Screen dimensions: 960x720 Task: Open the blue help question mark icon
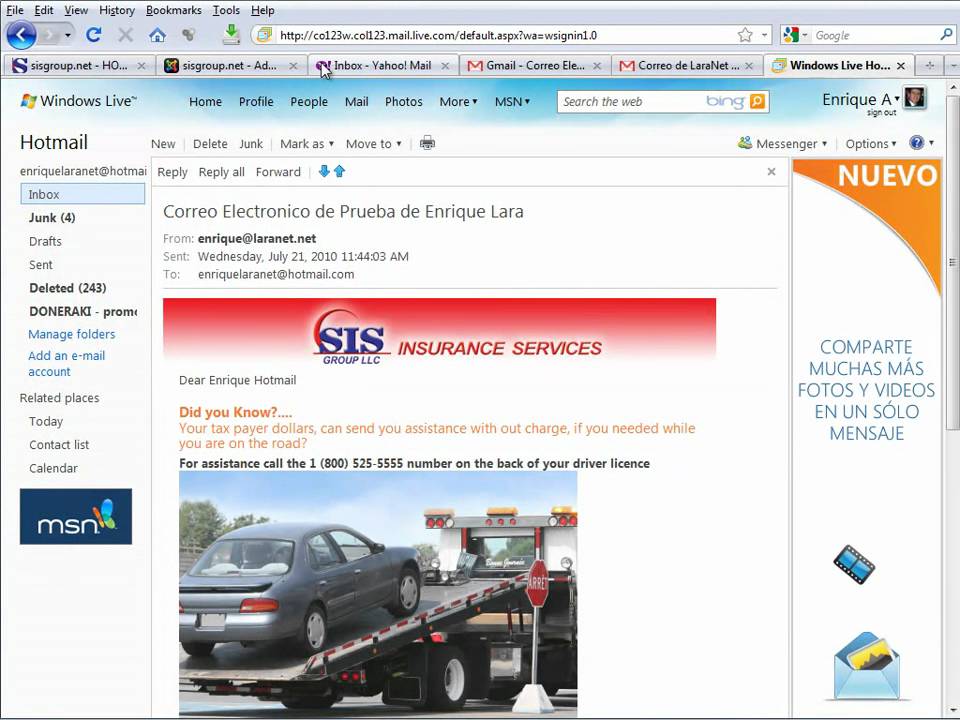[917, 143]
